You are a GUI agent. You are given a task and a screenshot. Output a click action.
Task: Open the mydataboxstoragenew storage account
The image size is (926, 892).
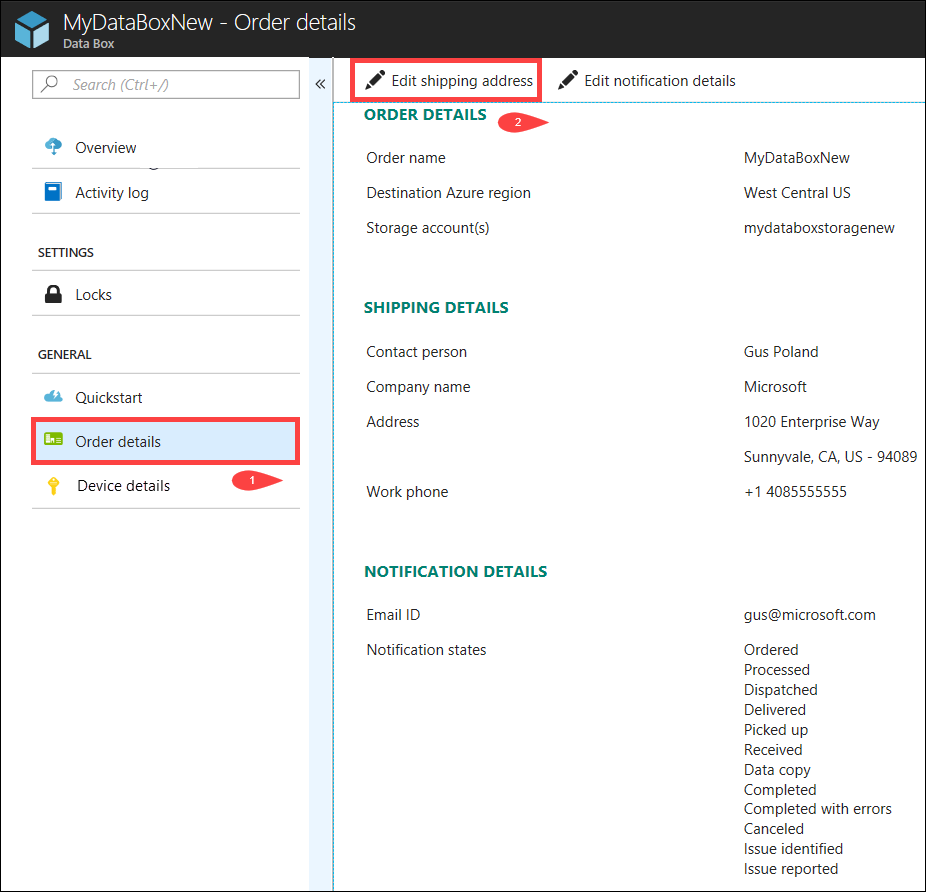pyautogui.click(x=819, y=227)
